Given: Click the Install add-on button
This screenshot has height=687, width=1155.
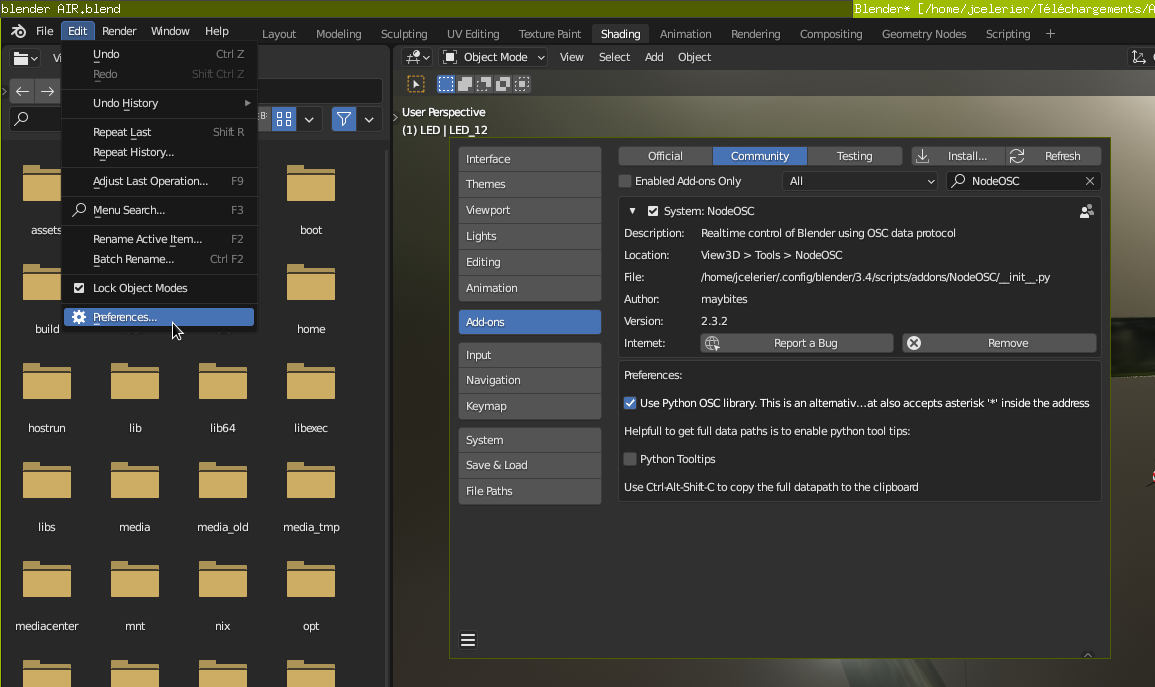Looking at the screenshot, I should [958, 156].
